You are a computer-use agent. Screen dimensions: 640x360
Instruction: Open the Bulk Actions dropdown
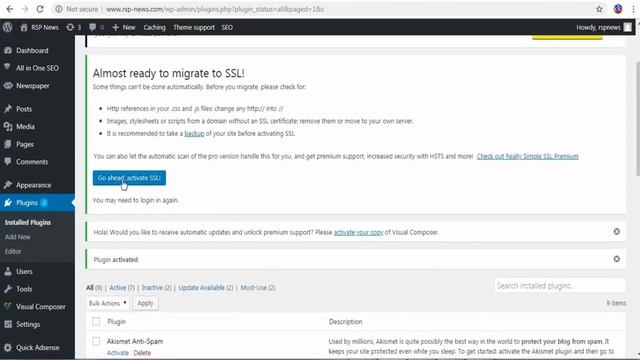coord(108,303)
